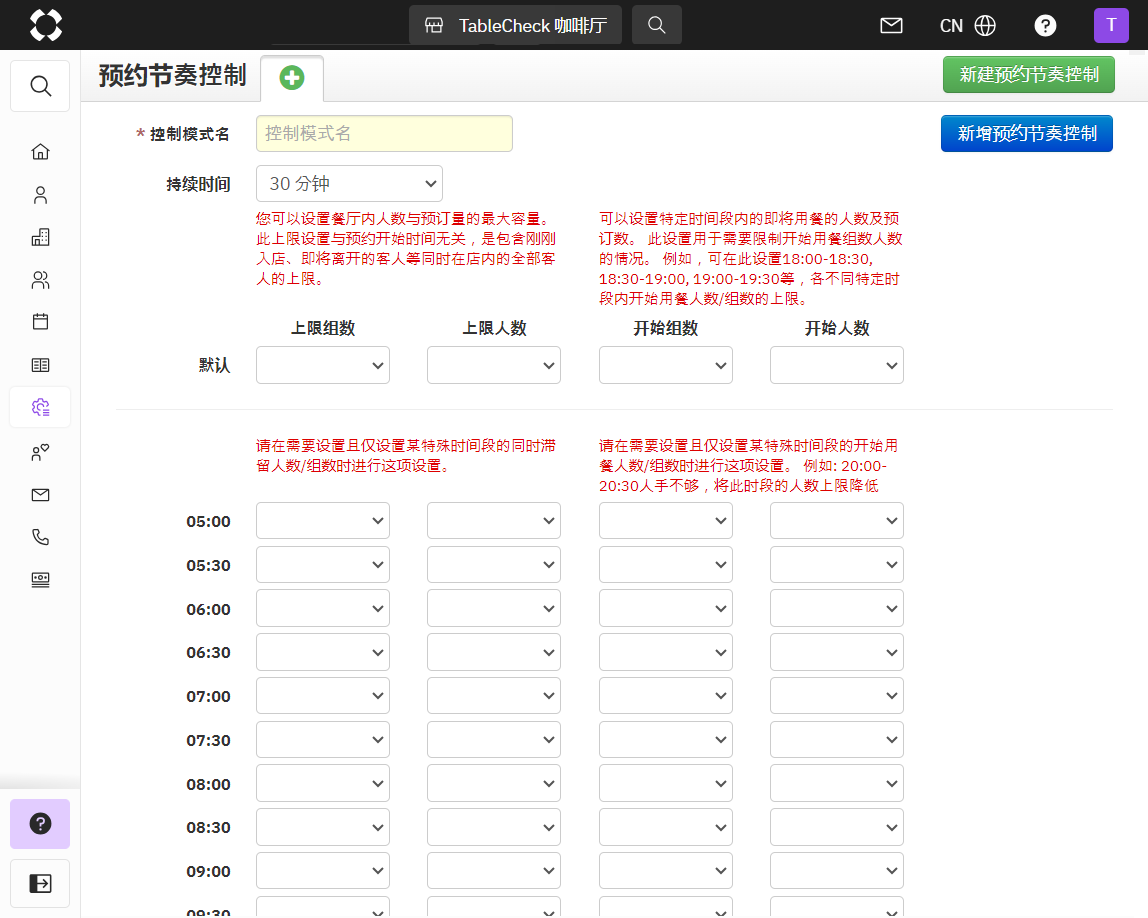Open the top bar search magnifier

(x=657, y=25)
